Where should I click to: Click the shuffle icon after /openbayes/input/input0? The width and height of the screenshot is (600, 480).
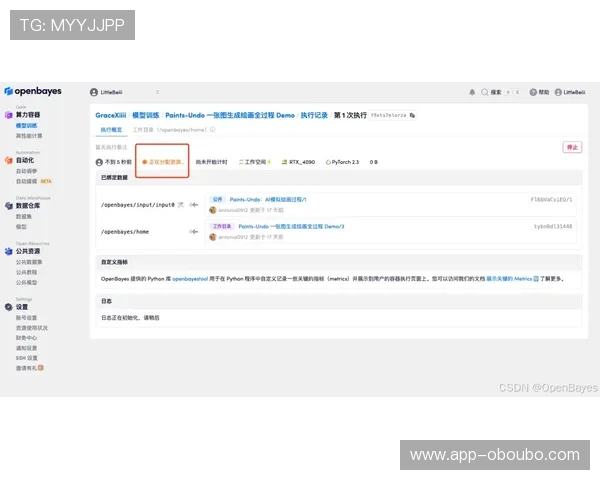(180, 205)
